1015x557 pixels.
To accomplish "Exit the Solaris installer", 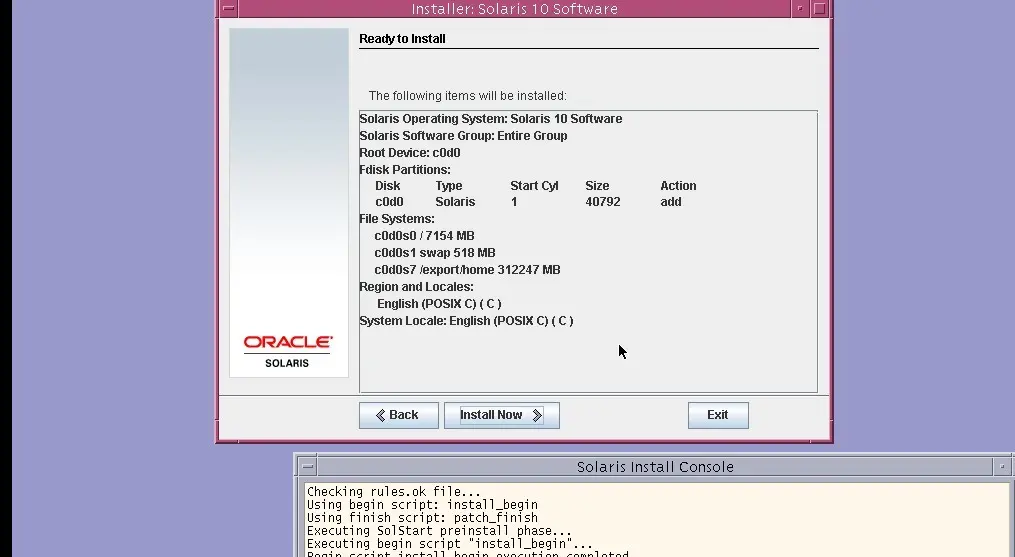I will point(718,415).
